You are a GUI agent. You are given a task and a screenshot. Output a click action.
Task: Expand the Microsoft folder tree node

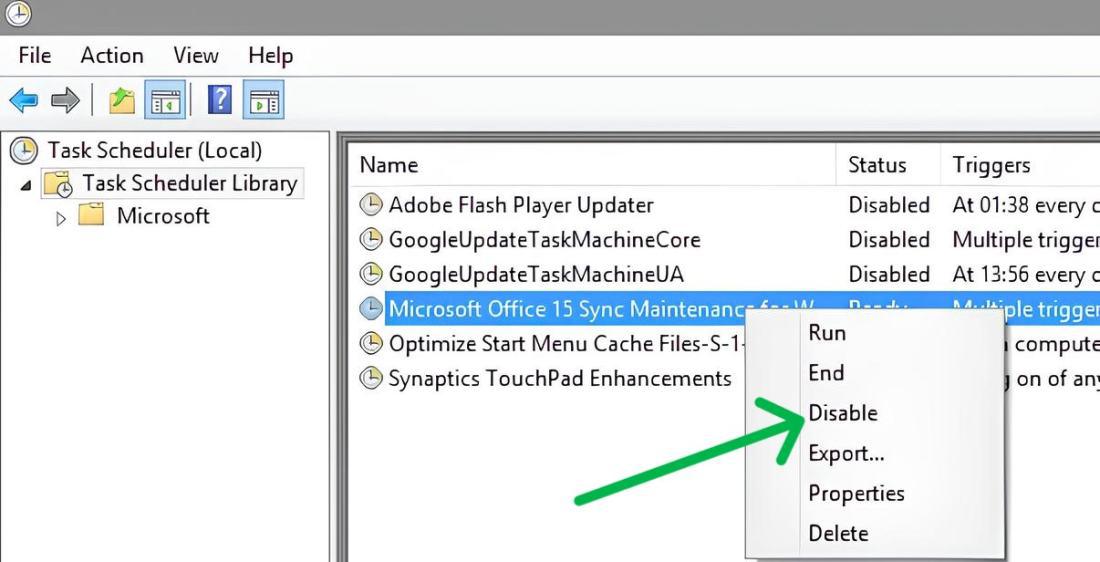coord(61,219)
